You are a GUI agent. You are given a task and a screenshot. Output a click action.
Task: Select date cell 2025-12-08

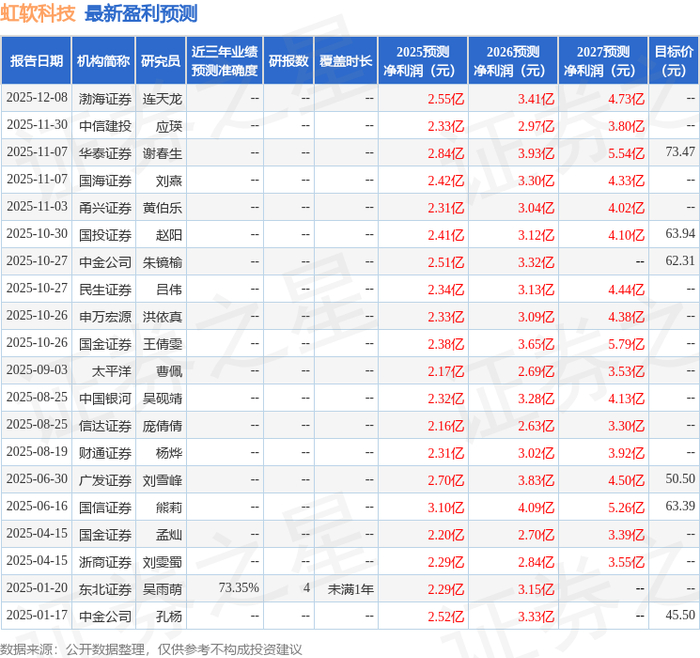click(x=37, y=98)
